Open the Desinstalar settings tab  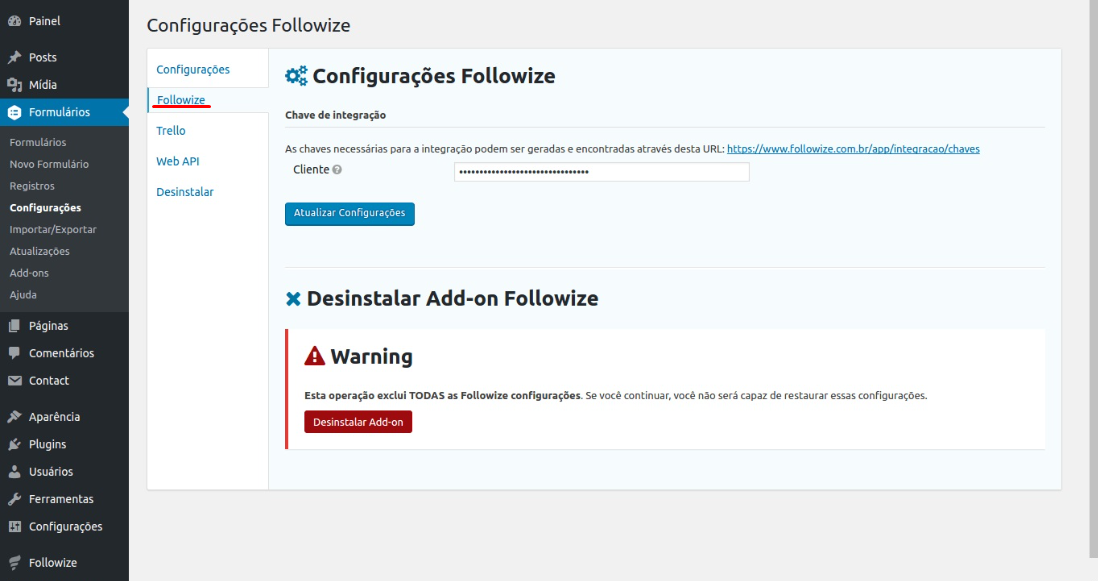(x=185, y=192)
